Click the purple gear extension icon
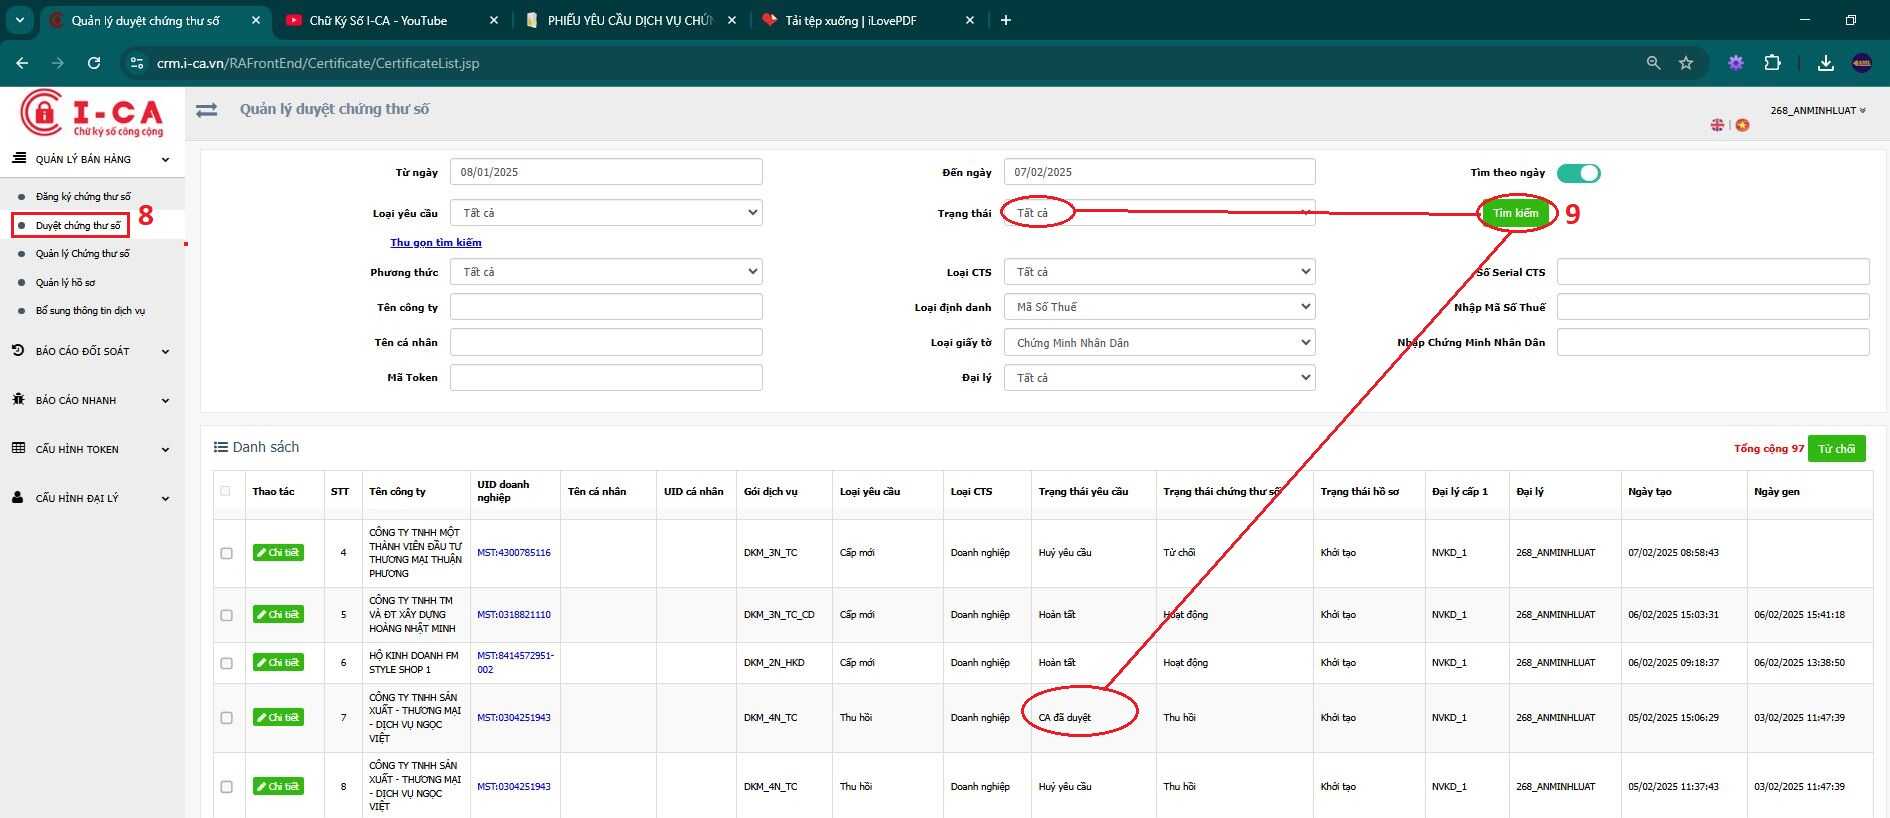The height and width of the screenshot is (818, 1890). click(x=1736, y=63)
